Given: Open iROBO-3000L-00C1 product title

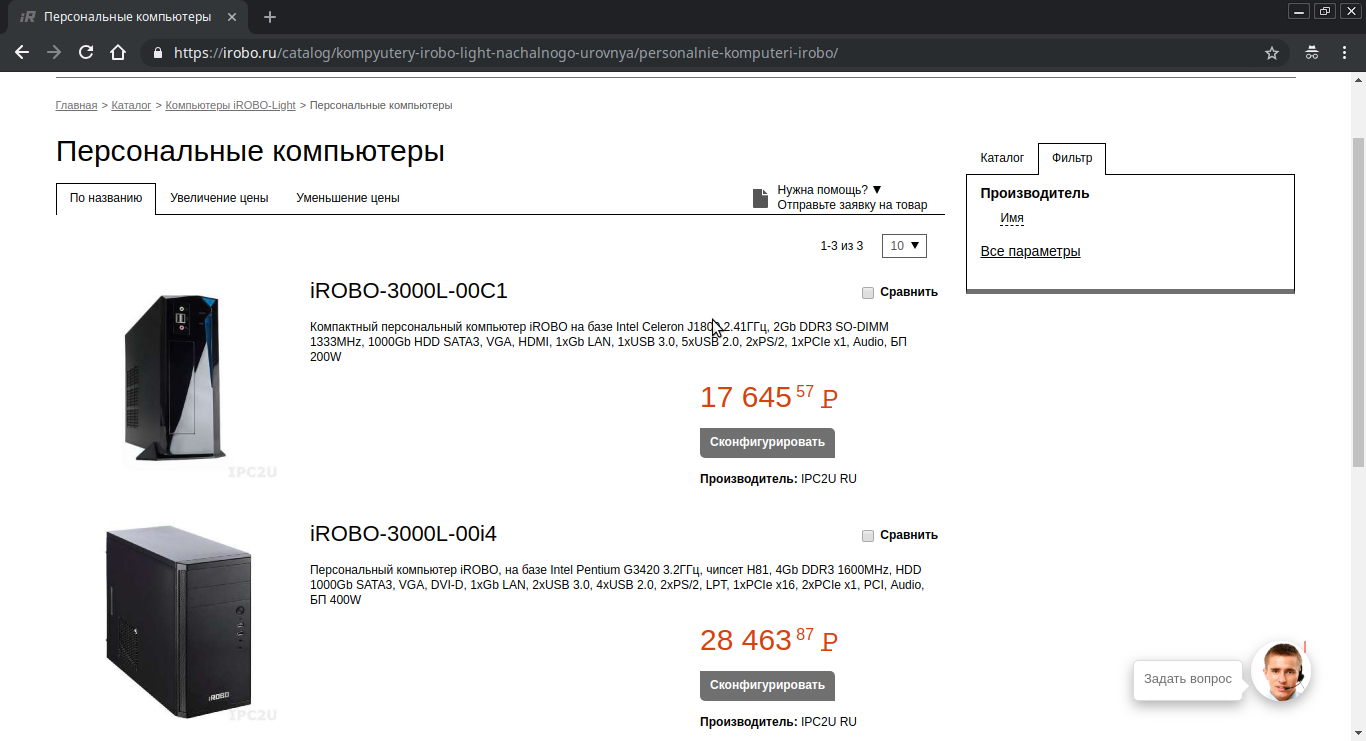Looking at the screenshot, I should [409, 291].
